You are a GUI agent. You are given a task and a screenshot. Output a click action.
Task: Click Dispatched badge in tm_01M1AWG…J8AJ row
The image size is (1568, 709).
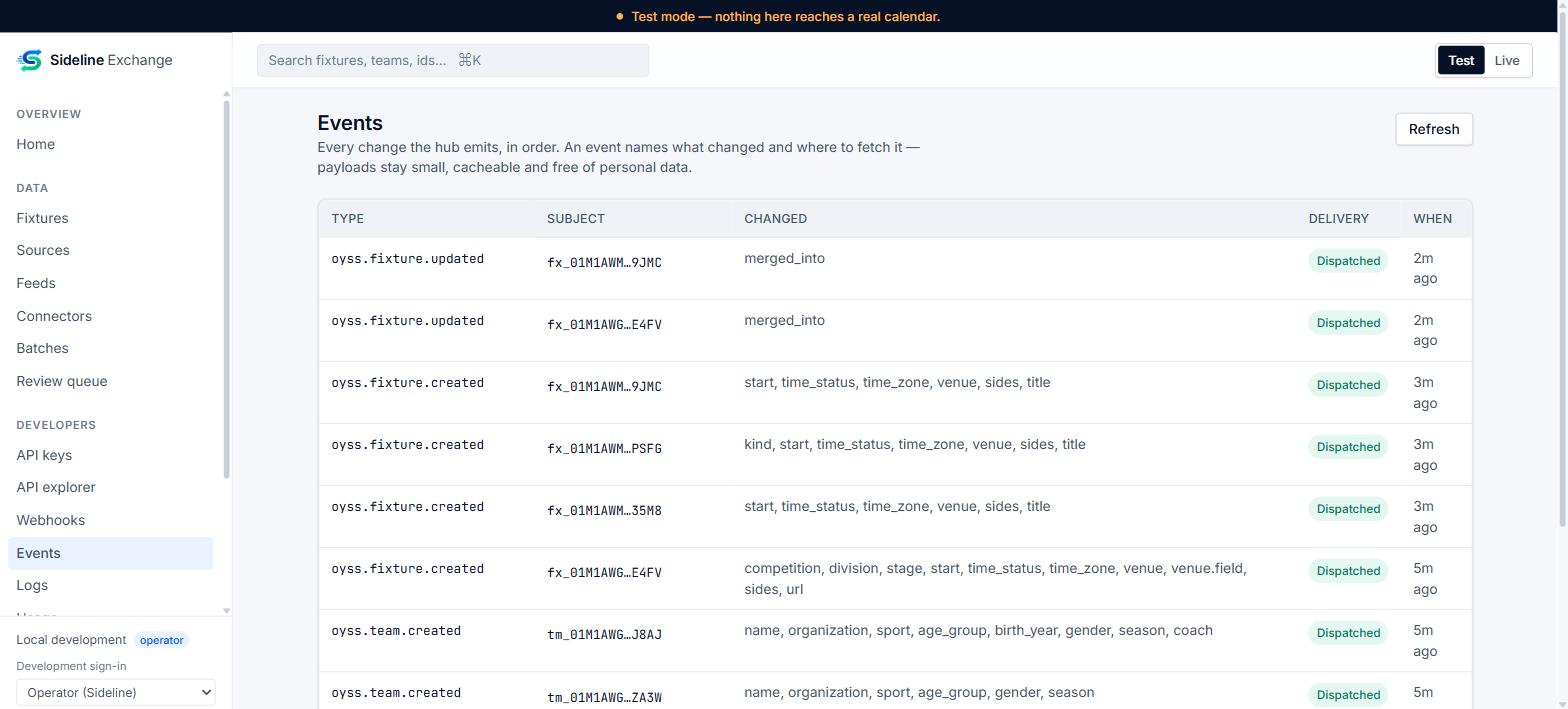pyautogui.click(x=1348, y=633)
